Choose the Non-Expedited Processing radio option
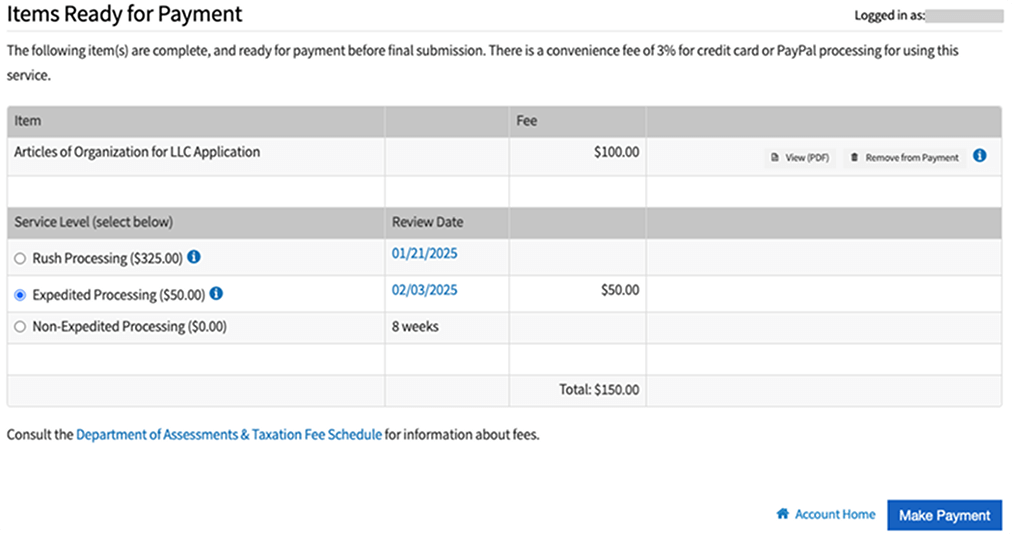1013x535 pixels. click(x=20, y=327)
